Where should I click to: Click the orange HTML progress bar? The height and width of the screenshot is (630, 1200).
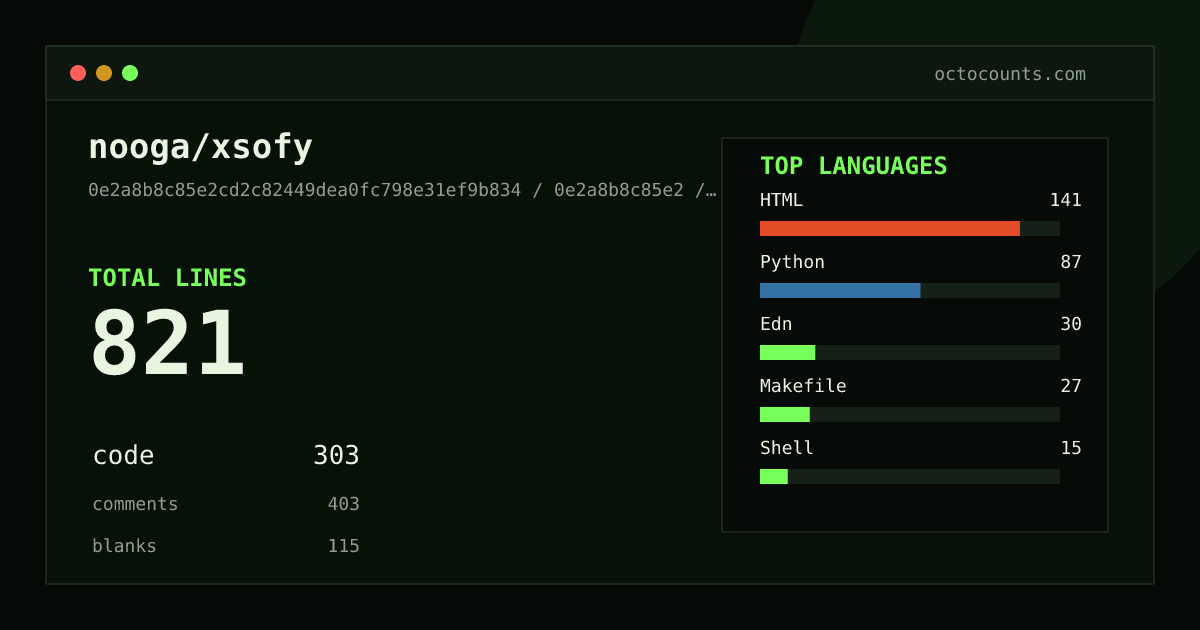point(890,228)
